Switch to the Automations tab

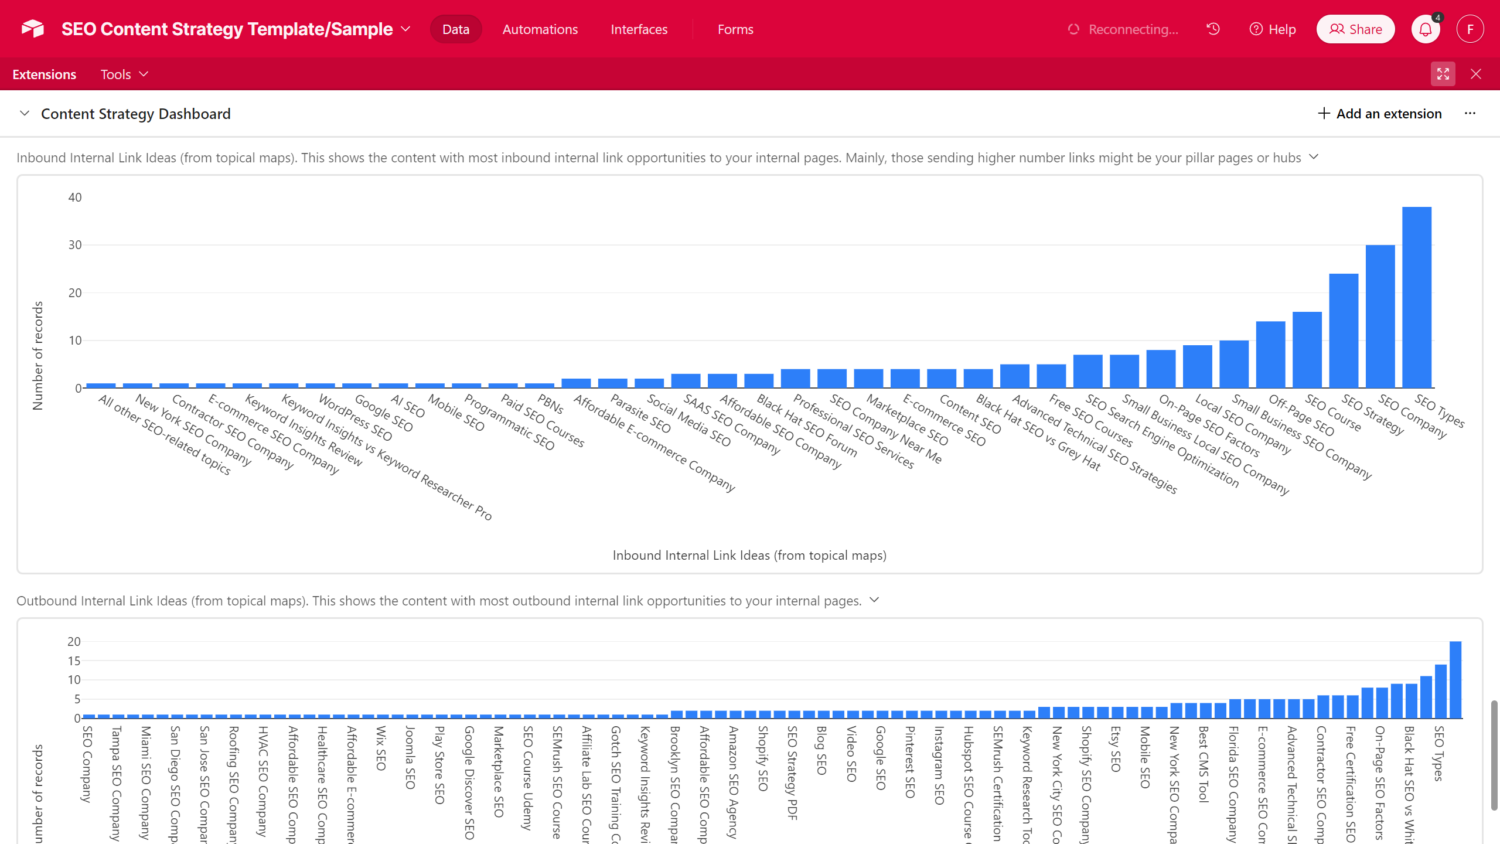(540, 29)
